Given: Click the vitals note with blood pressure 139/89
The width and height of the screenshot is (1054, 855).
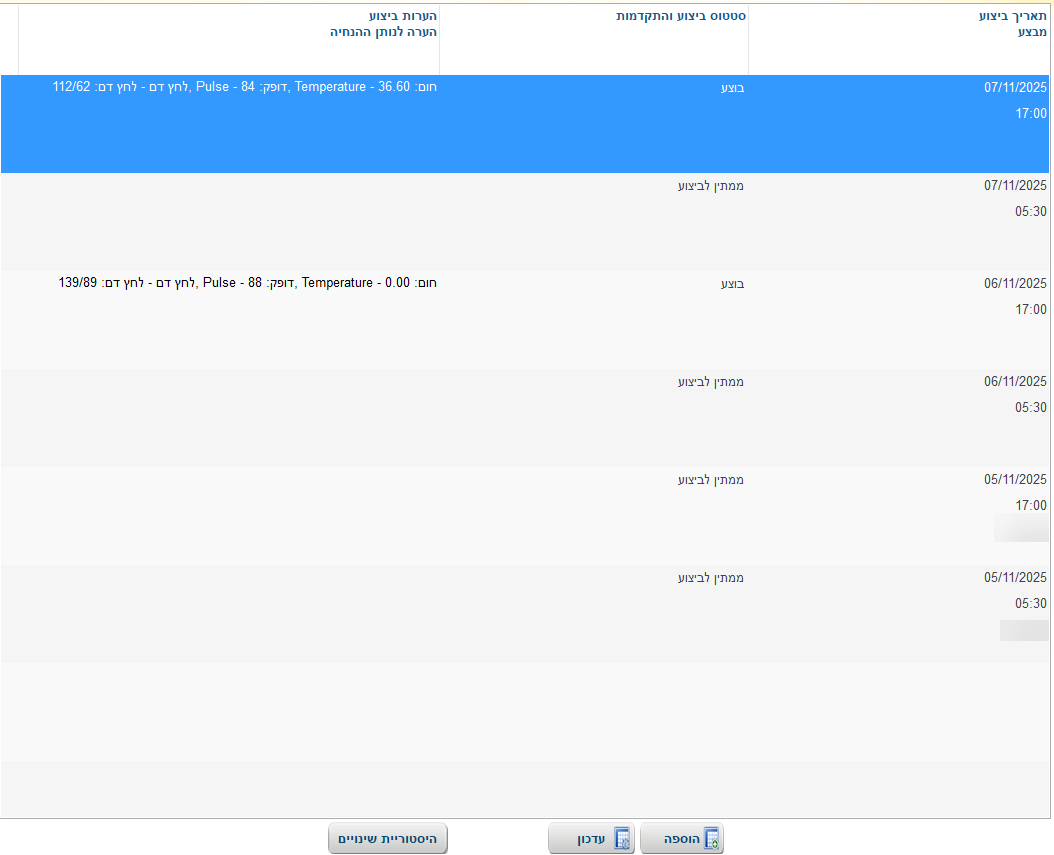Looking at the screenshot, I should coord(248,283).
